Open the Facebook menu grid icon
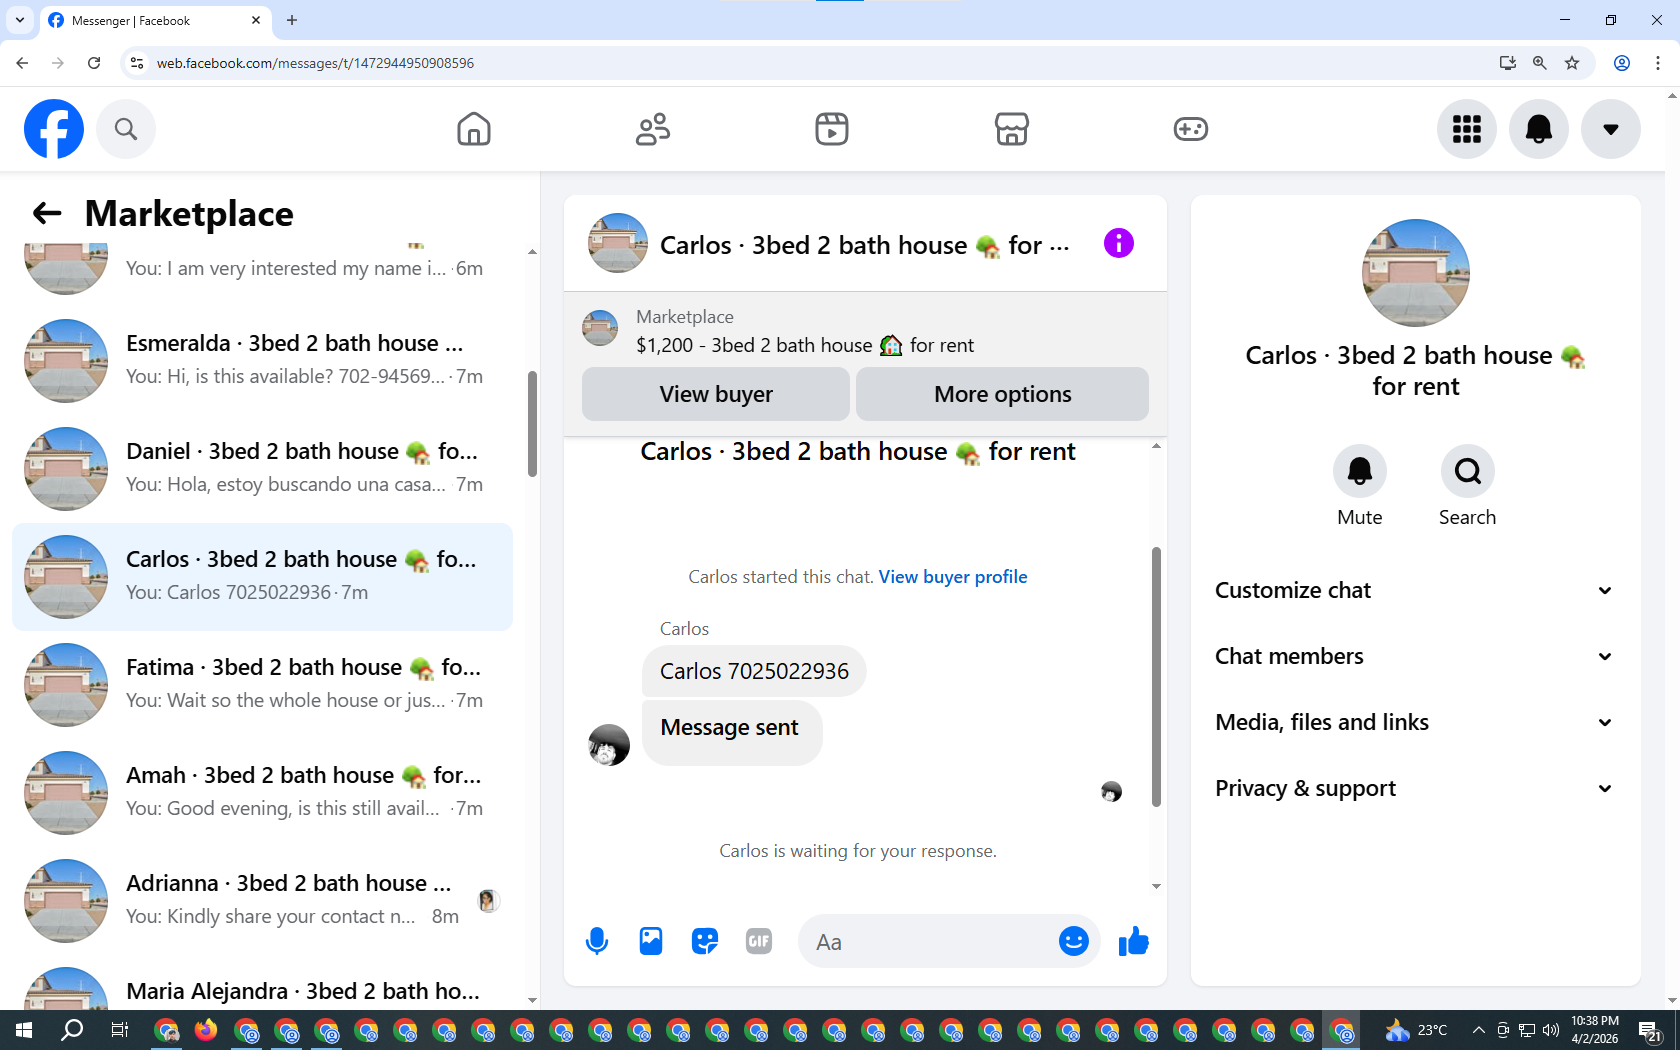The image size is (1680, 1050). (1467, 129)
